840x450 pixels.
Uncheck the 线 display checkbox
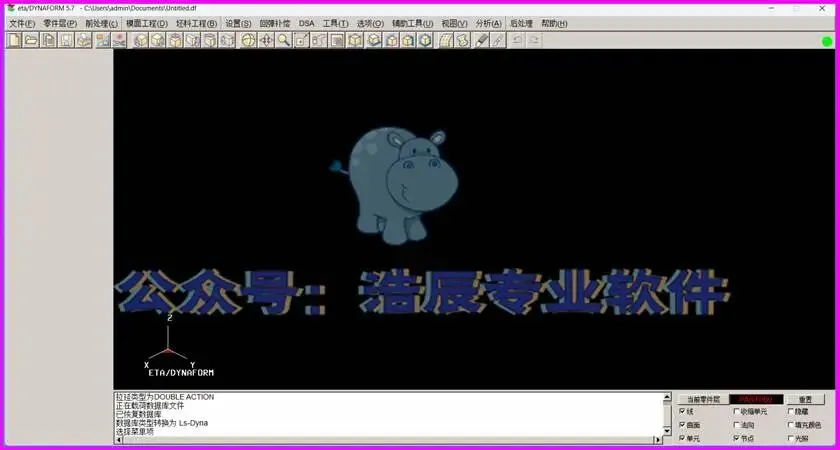pos(682,411)
